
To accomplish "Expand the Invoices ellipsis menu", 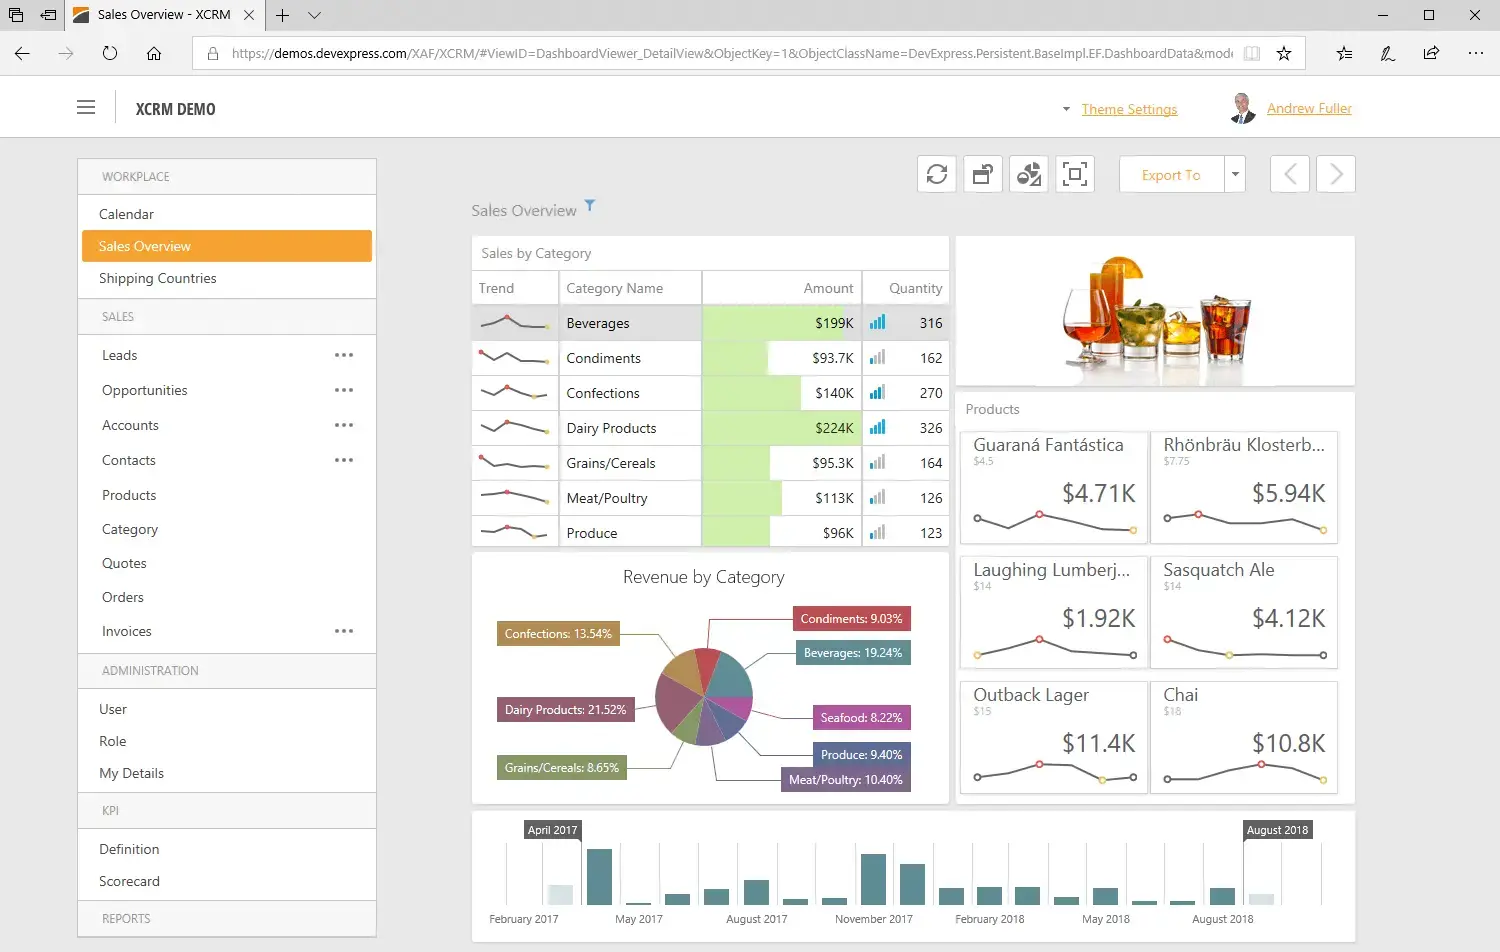I will click(344, 631).
